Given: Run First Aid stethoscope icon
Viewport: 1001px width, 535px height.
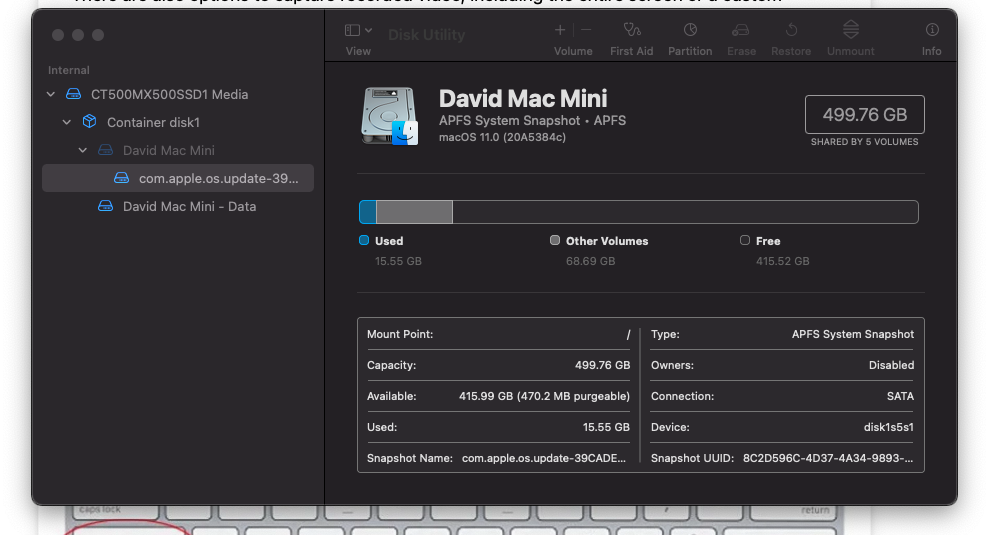Looking at the screenshot, I should 631,30.
